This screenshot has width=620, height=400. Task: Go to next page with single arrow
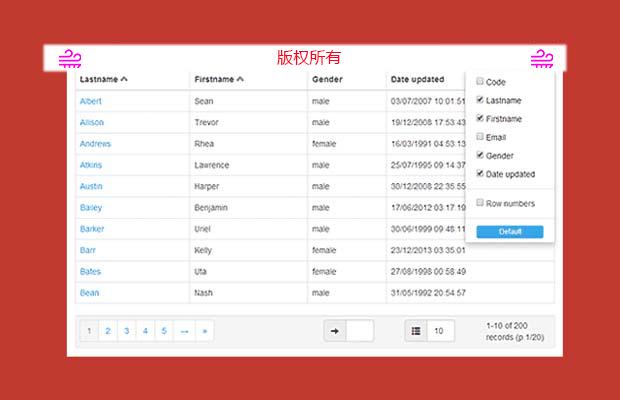184,331
